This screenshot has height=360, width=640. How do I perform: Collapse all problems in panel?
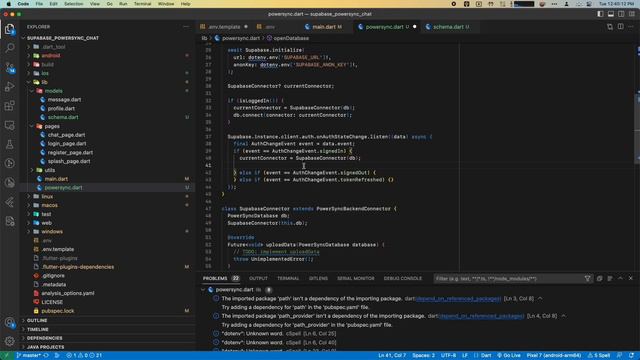click(x=599, y=278)
